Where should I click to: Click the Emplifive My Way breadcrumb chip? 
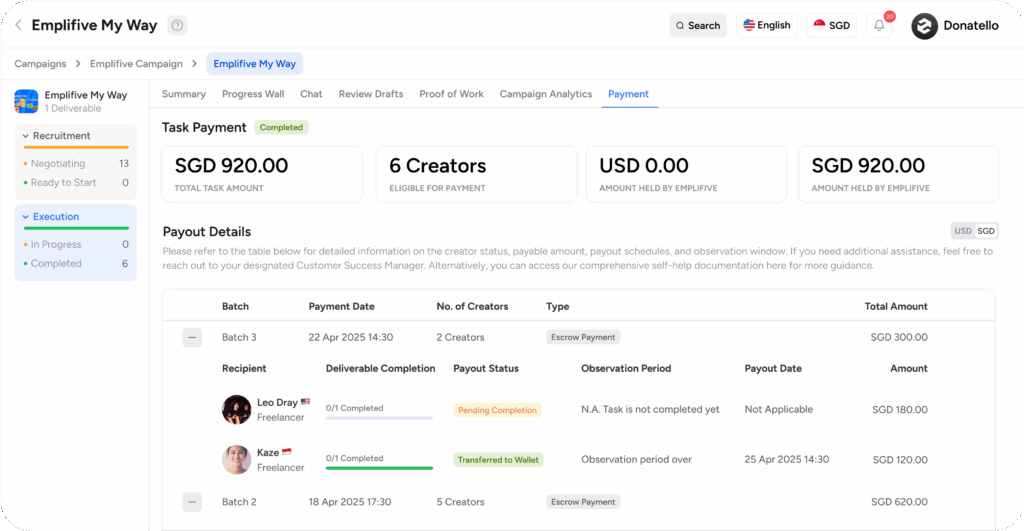(x=255, y=64)
